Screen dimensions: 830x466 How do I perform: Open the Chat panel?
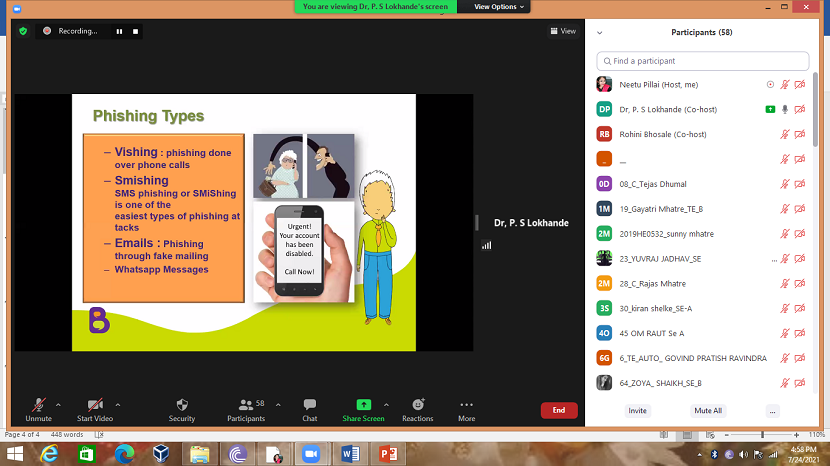click(x=310, y=410)
